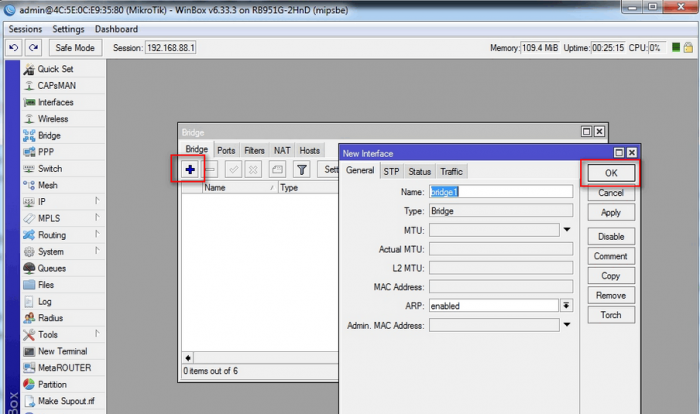Screen dimensions: 700x414
Task: Toggle the Safe Mode button
Action: click(75, 48)
